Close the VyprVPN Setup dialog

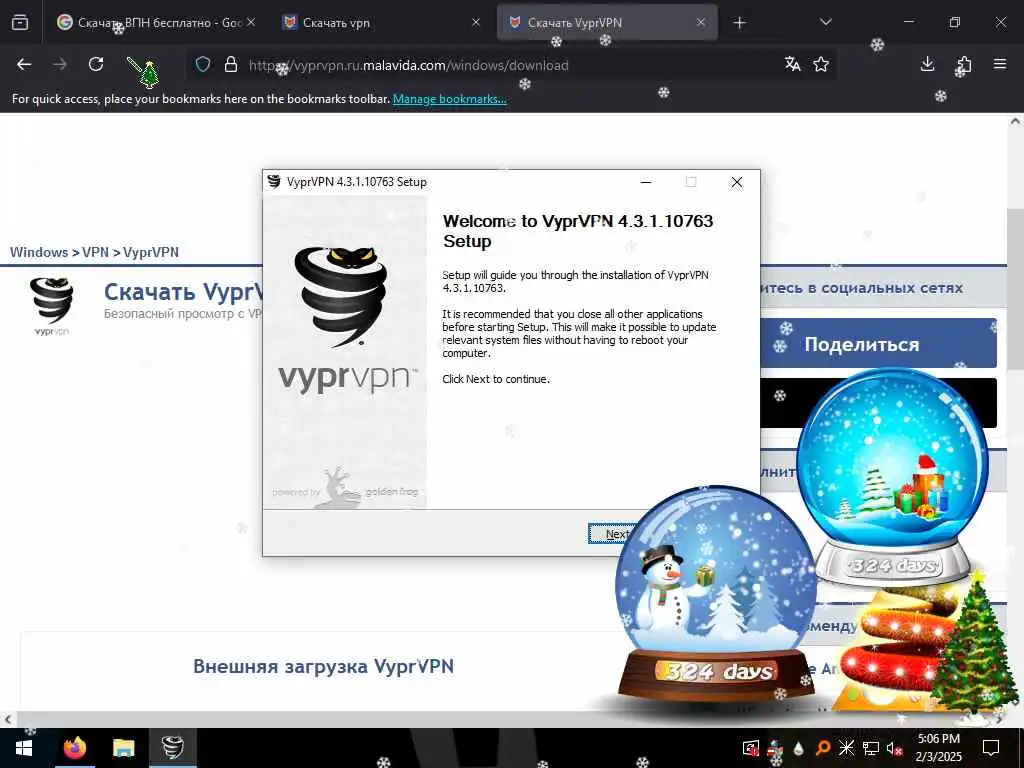coord(737,182)
